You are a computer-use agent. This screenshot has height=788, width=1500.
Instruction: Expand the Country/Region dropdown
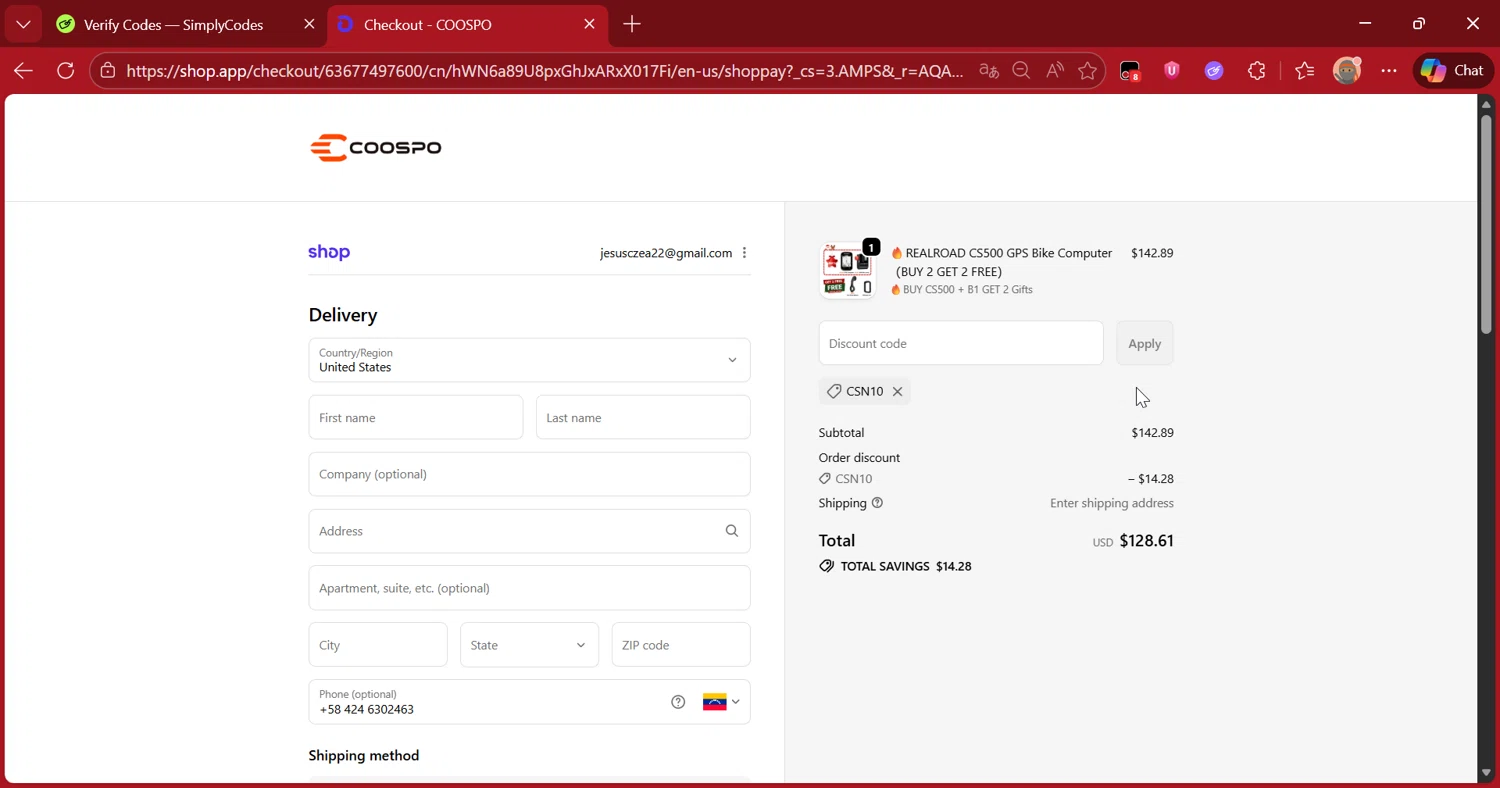tap(529, 360)
